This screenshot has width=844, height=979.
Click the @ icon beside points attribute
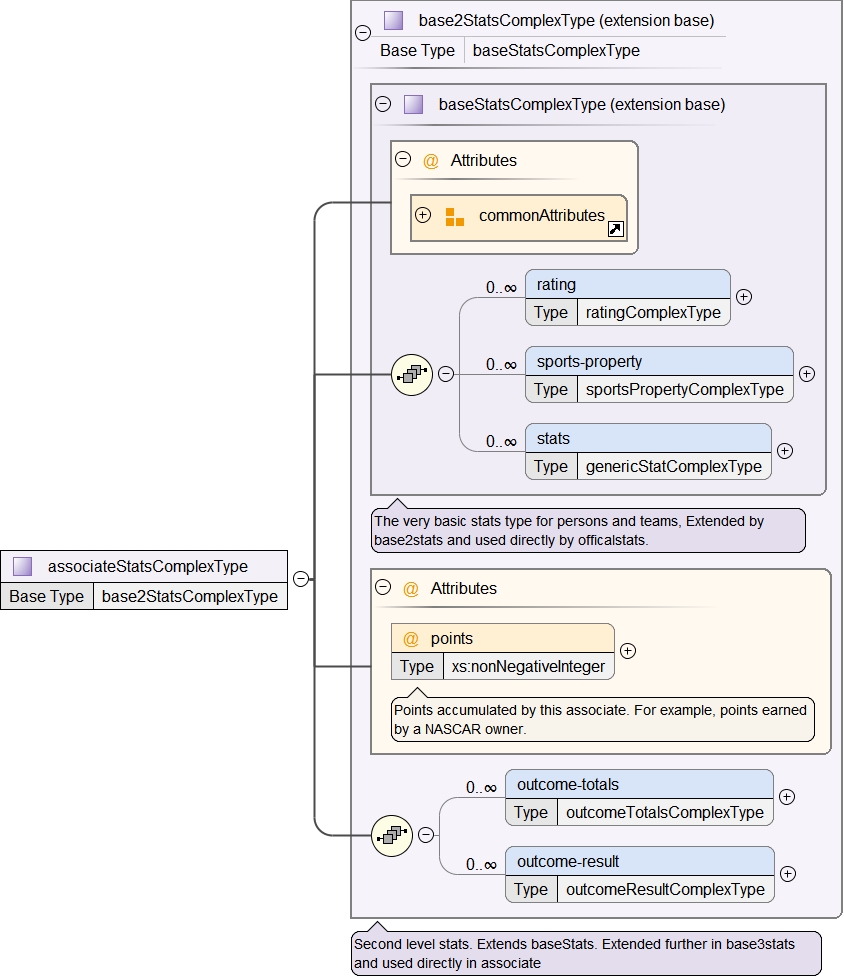pos(410,638)
